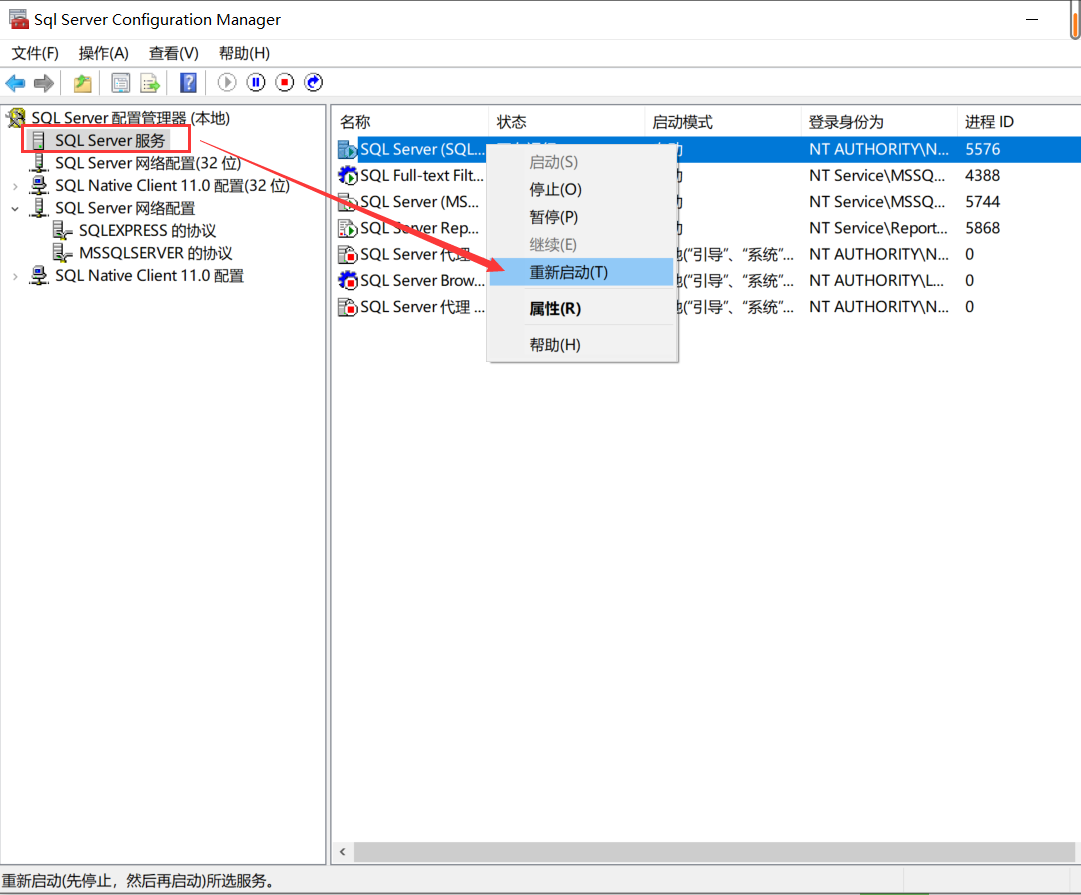
Task: Click the SQL Server (MS... service icon
Action: pos(347,201)
